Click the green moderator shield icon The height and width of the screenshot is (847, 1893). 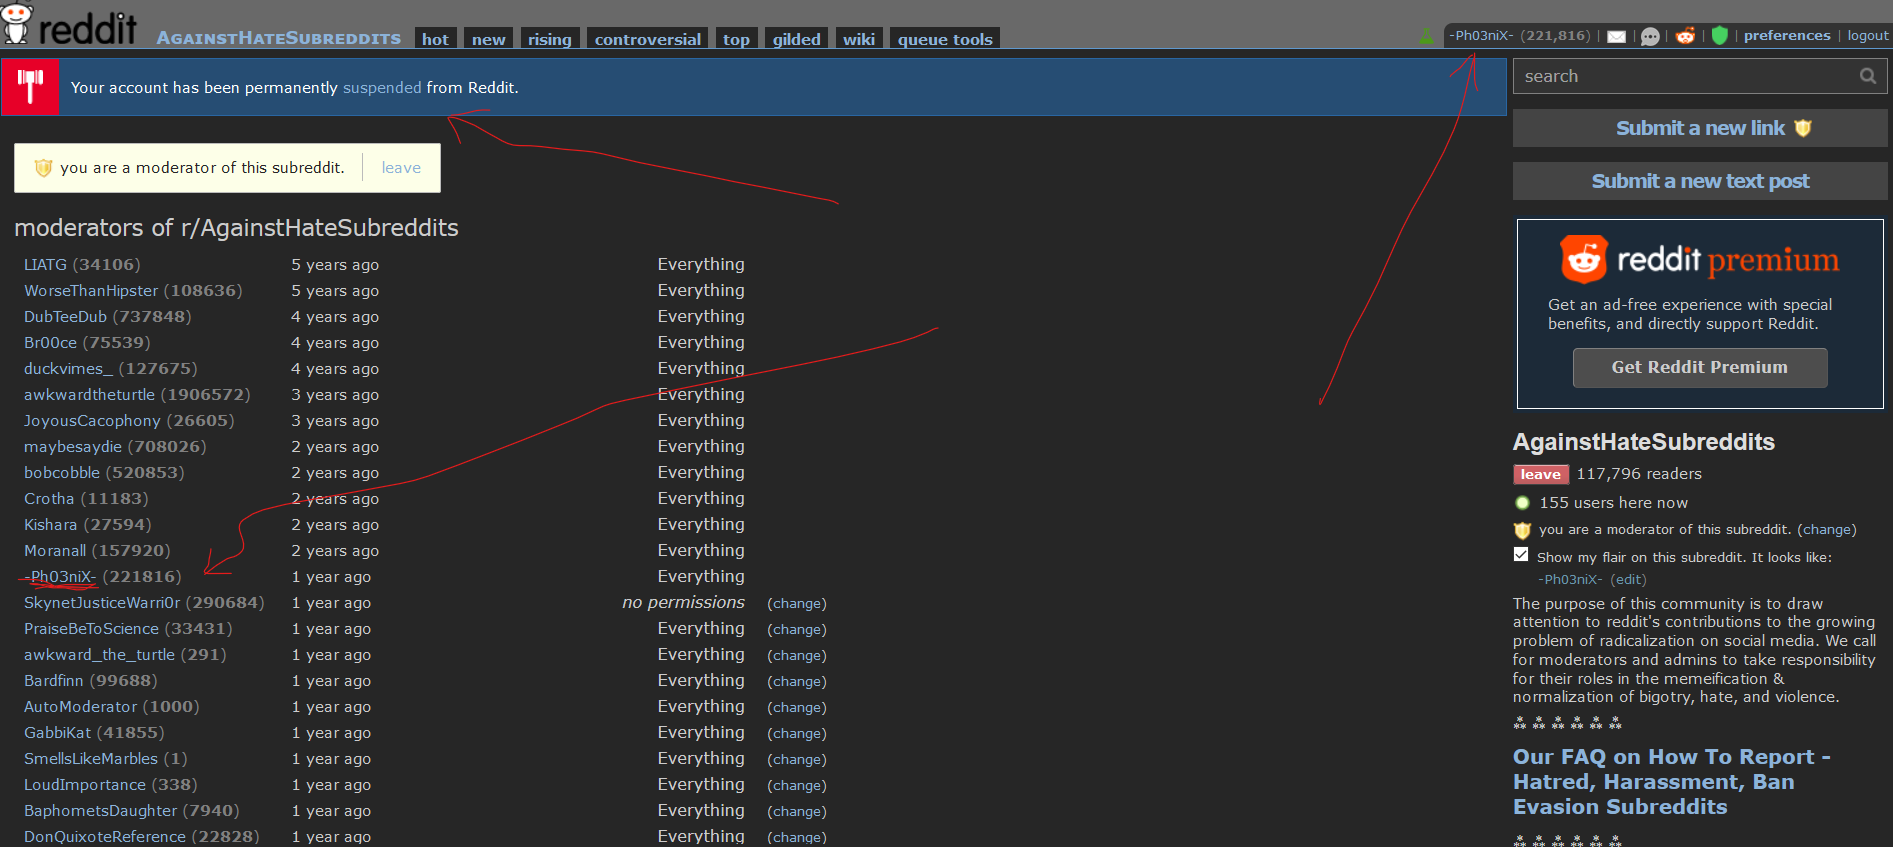tap(1720, 36)
